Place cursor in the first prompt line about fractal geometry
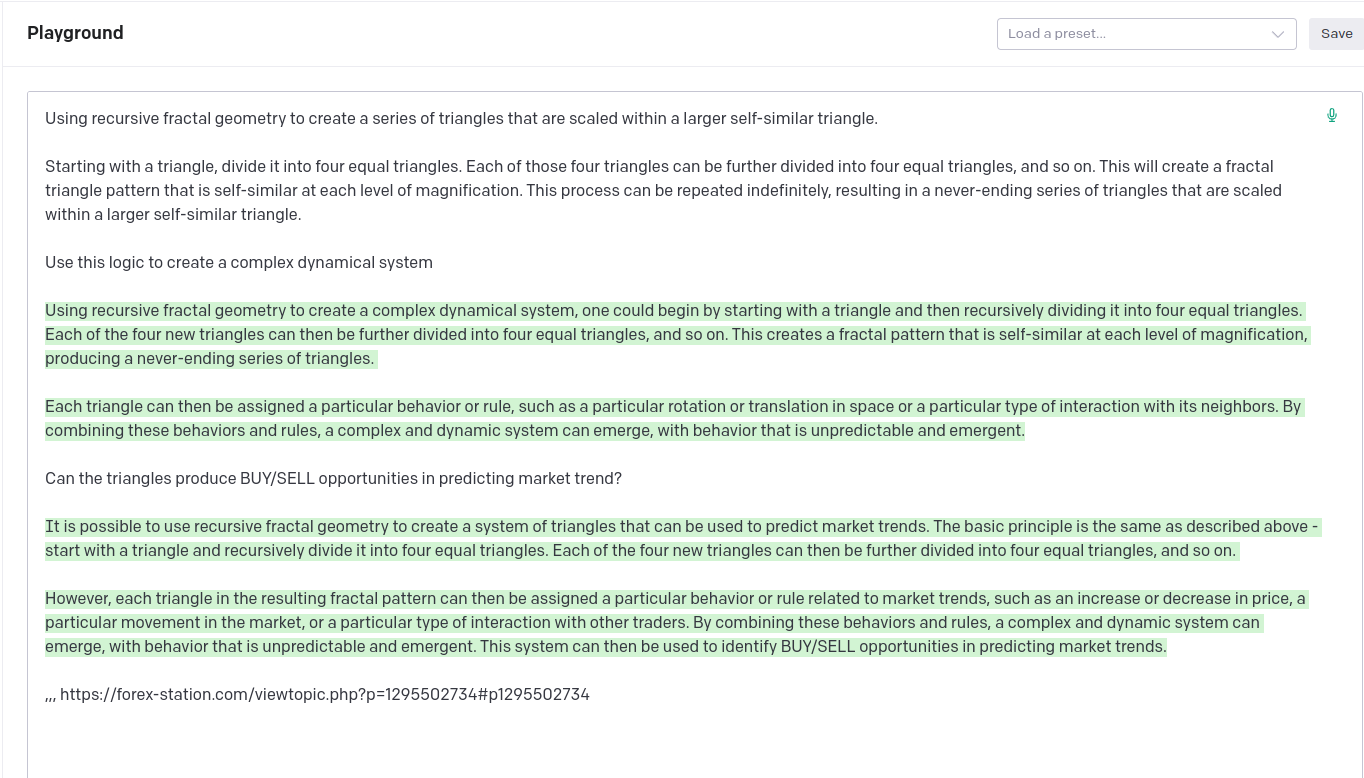Screen dimensions: 1364x778 coord(460,119)
